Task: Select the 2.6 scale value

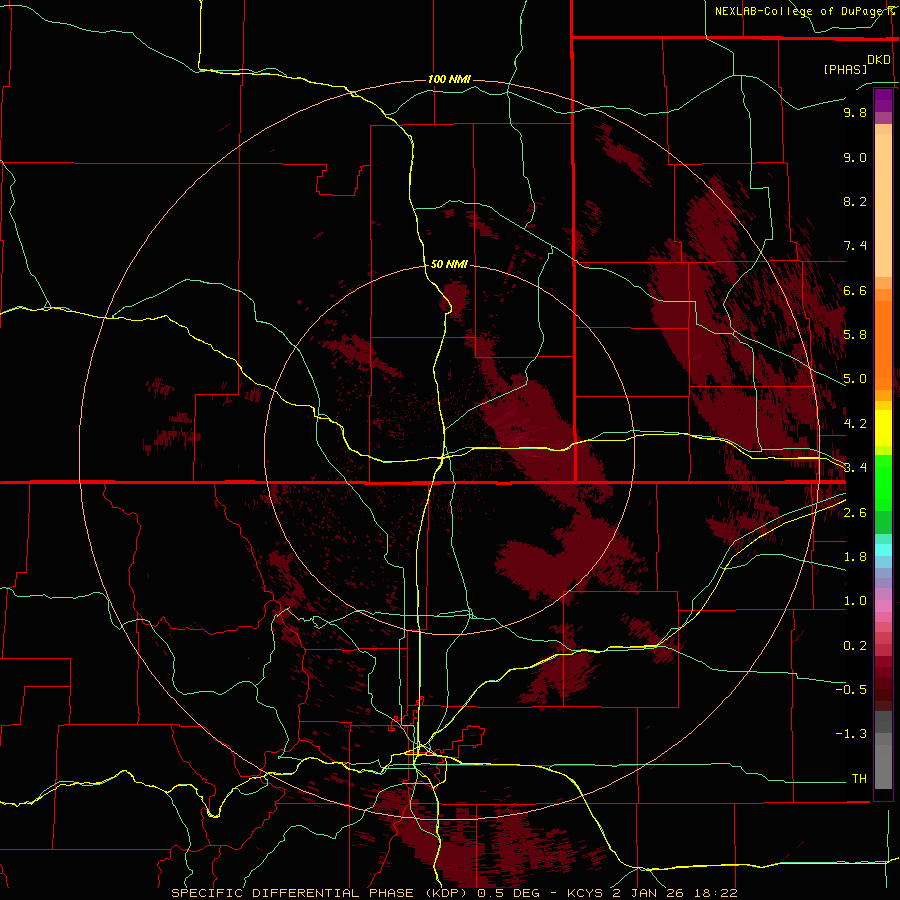Action: point(855,513)
